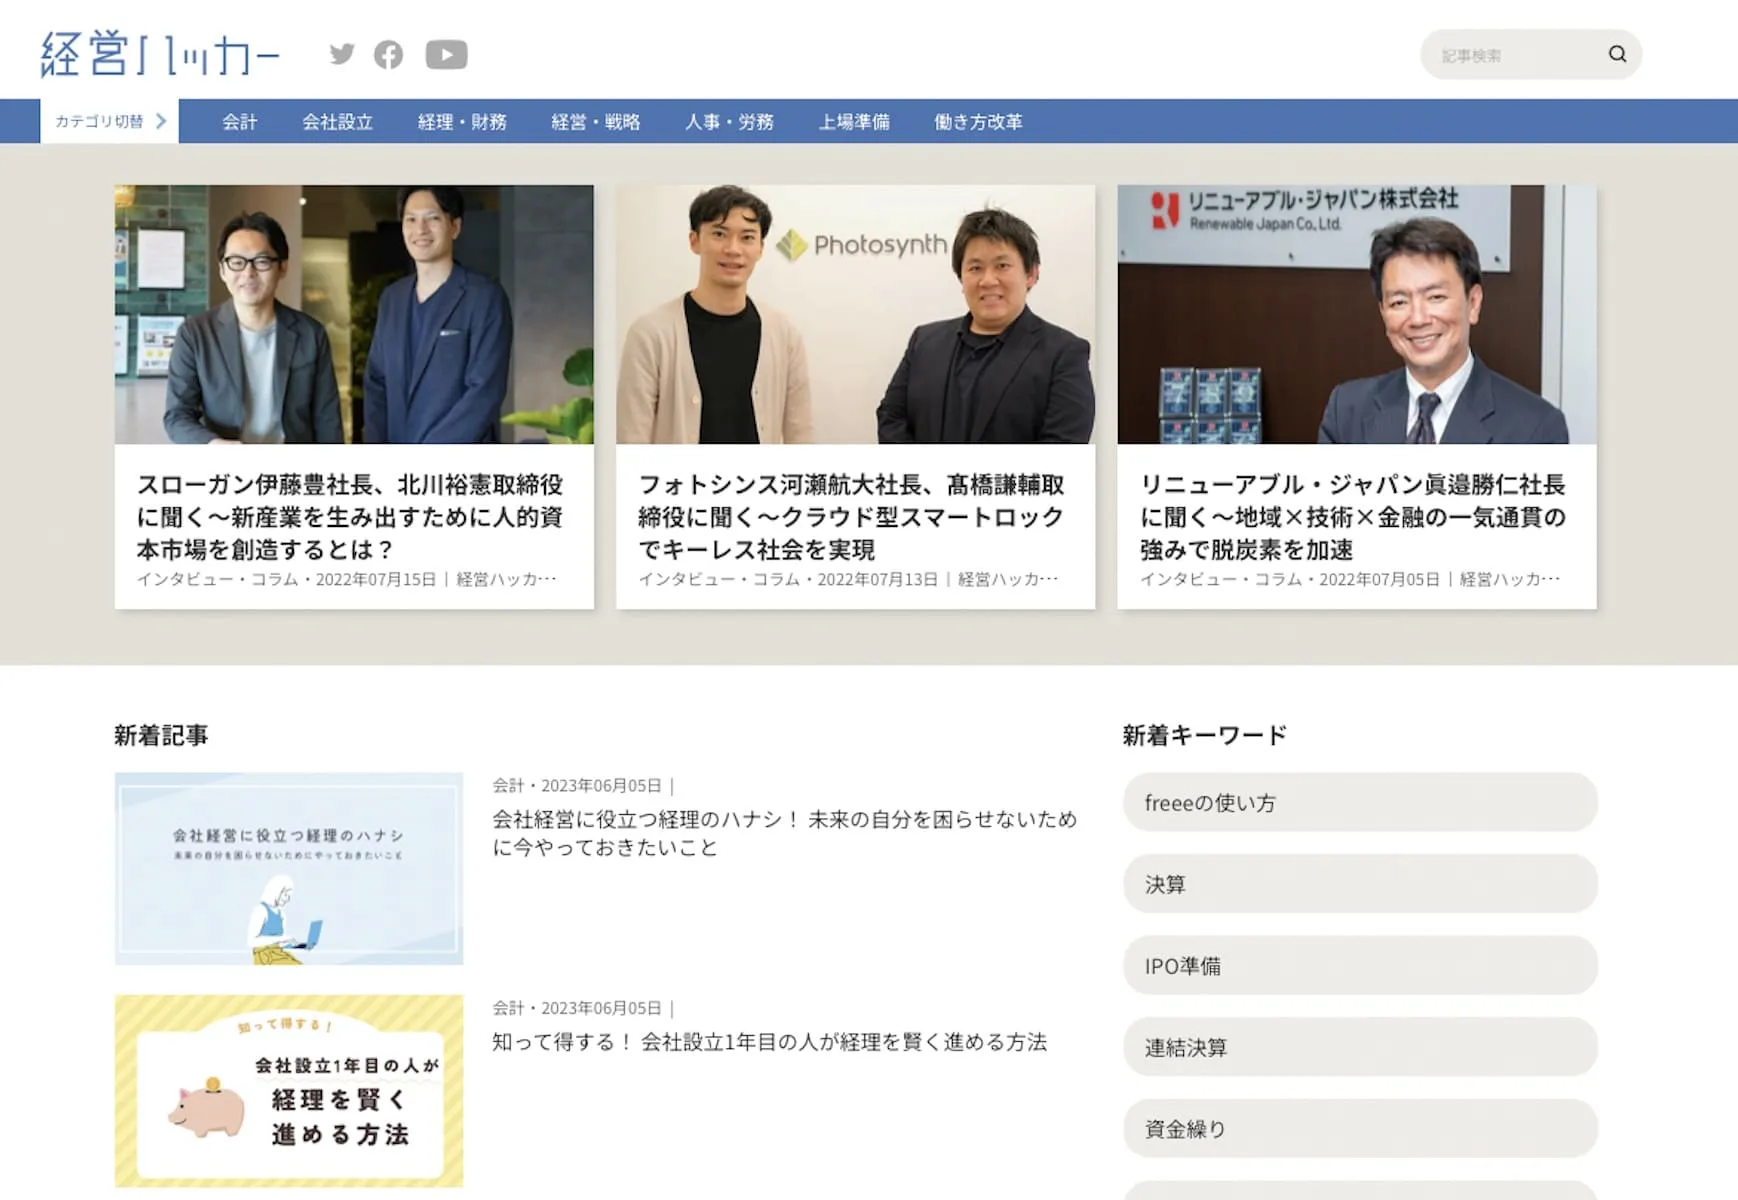Viewport: 1738px width, 1200px height.
Task: Open the YouTube icon link
Action: click(446, 54)
